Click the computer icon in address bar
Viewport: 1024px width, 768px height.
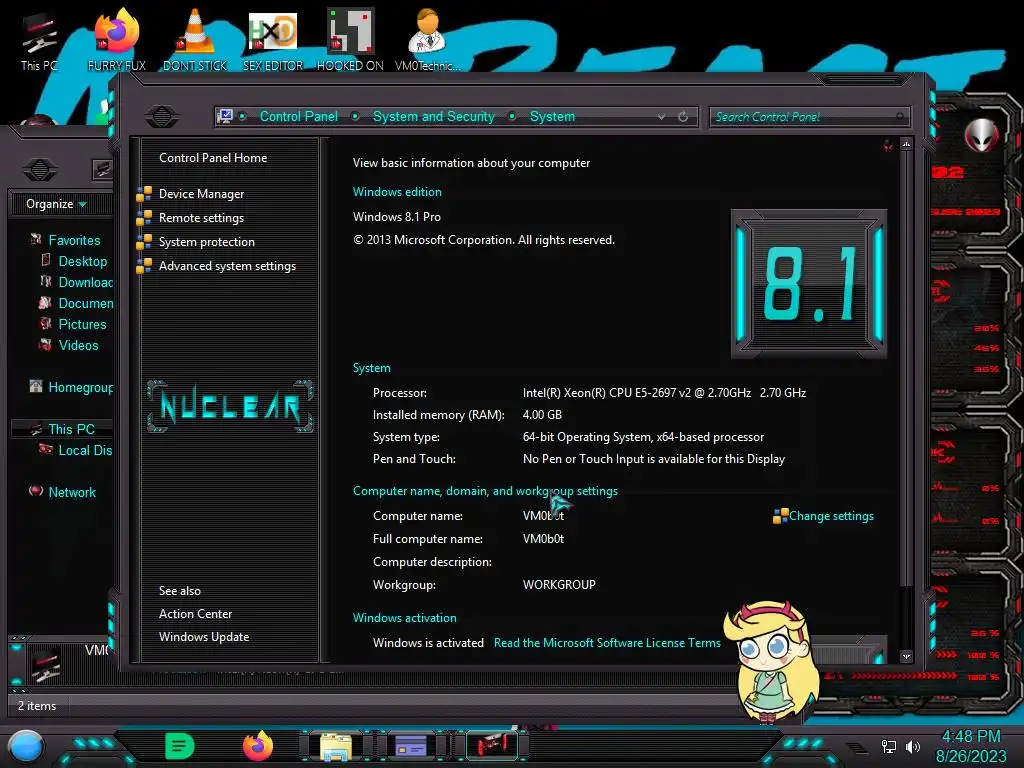[225, 116]
